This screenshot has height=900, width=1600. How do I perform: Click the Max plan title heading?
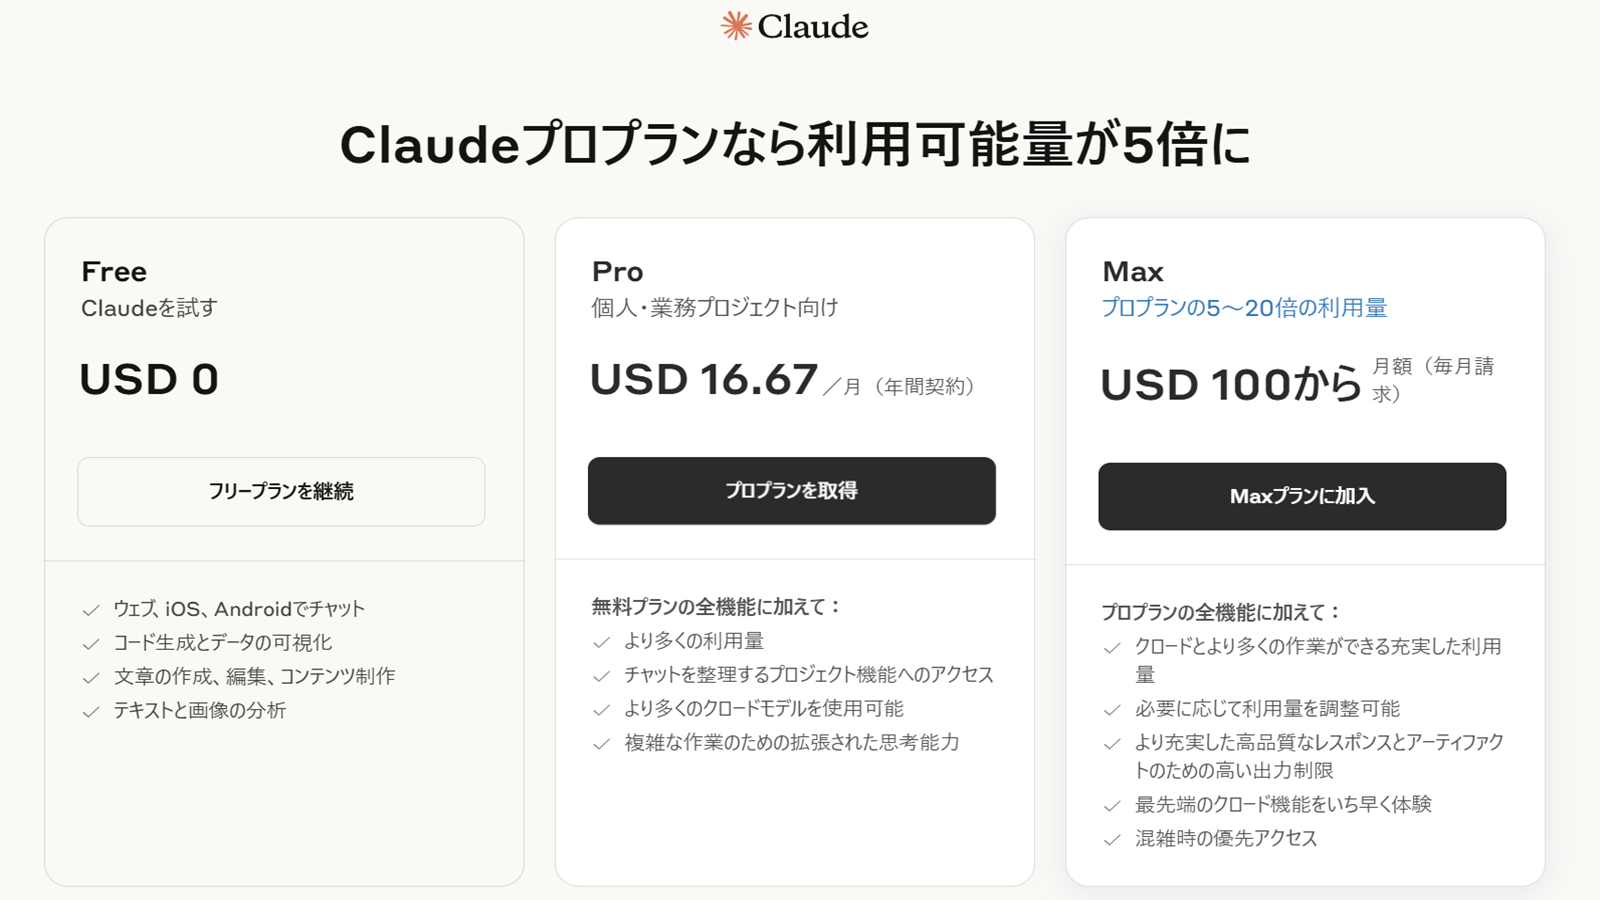point(1132,272)
